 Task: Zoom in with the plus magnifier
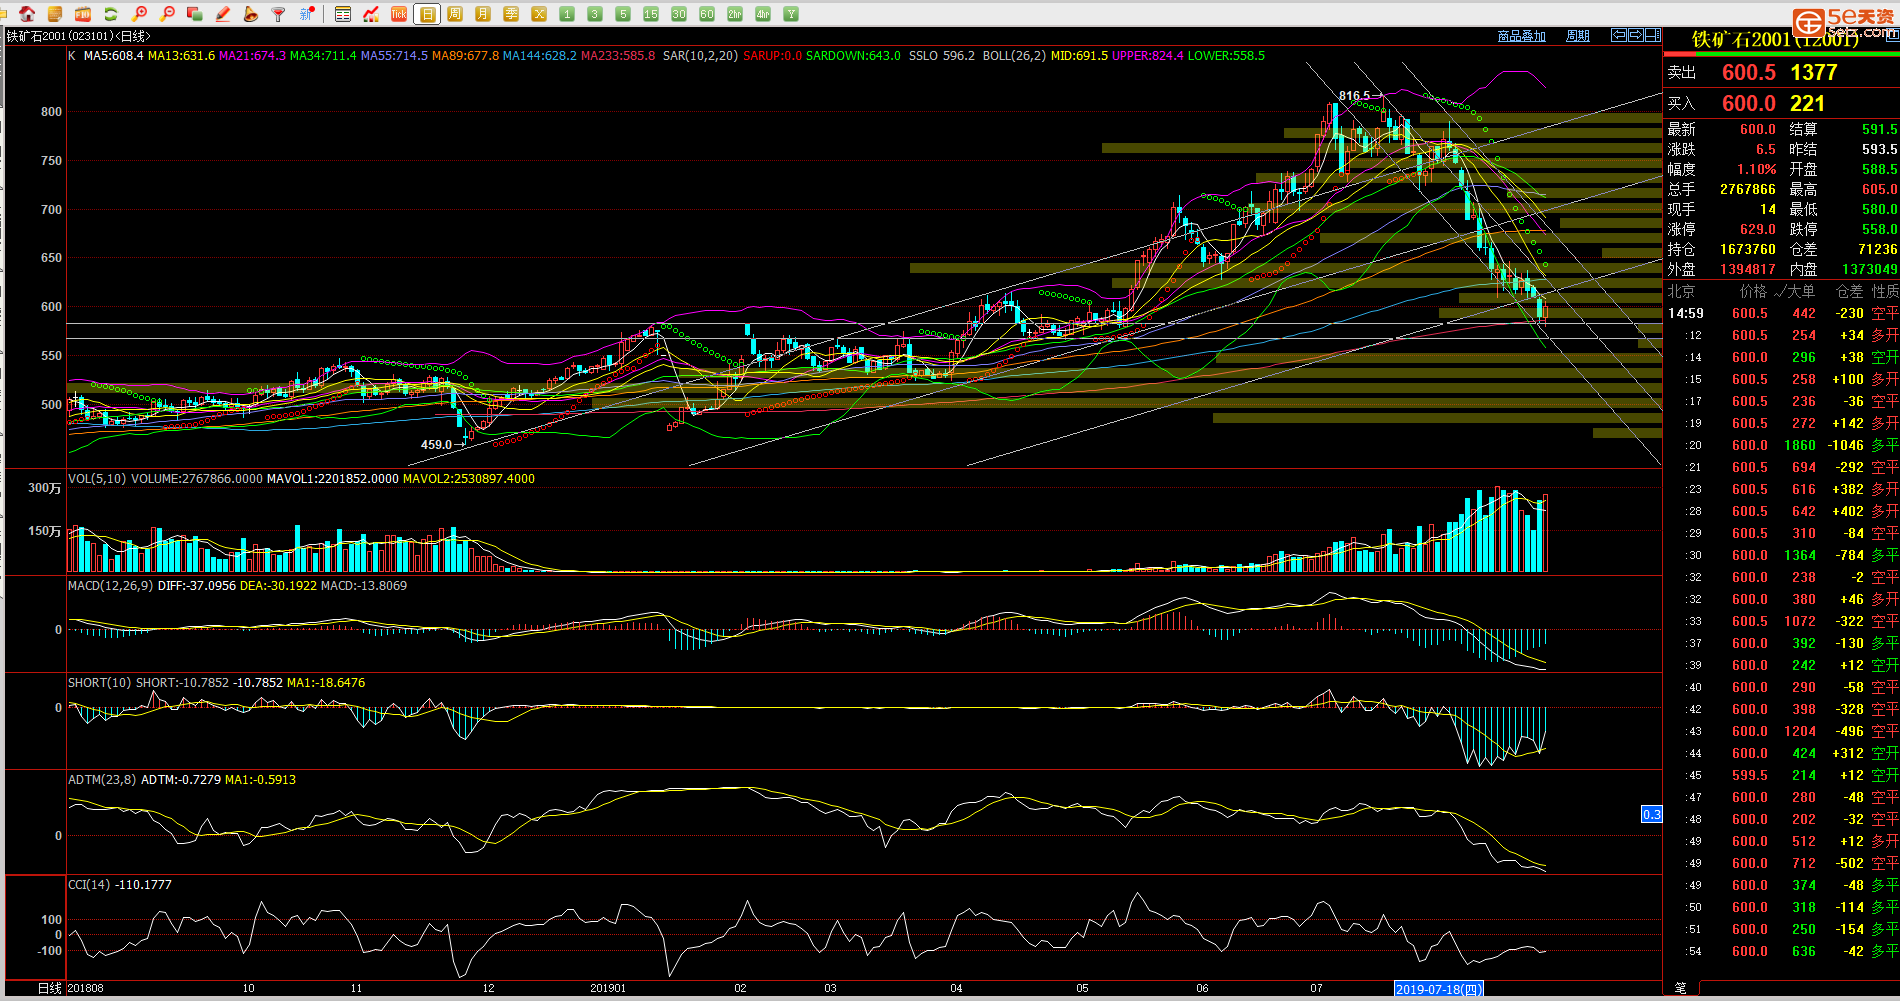tap(139, 14)
